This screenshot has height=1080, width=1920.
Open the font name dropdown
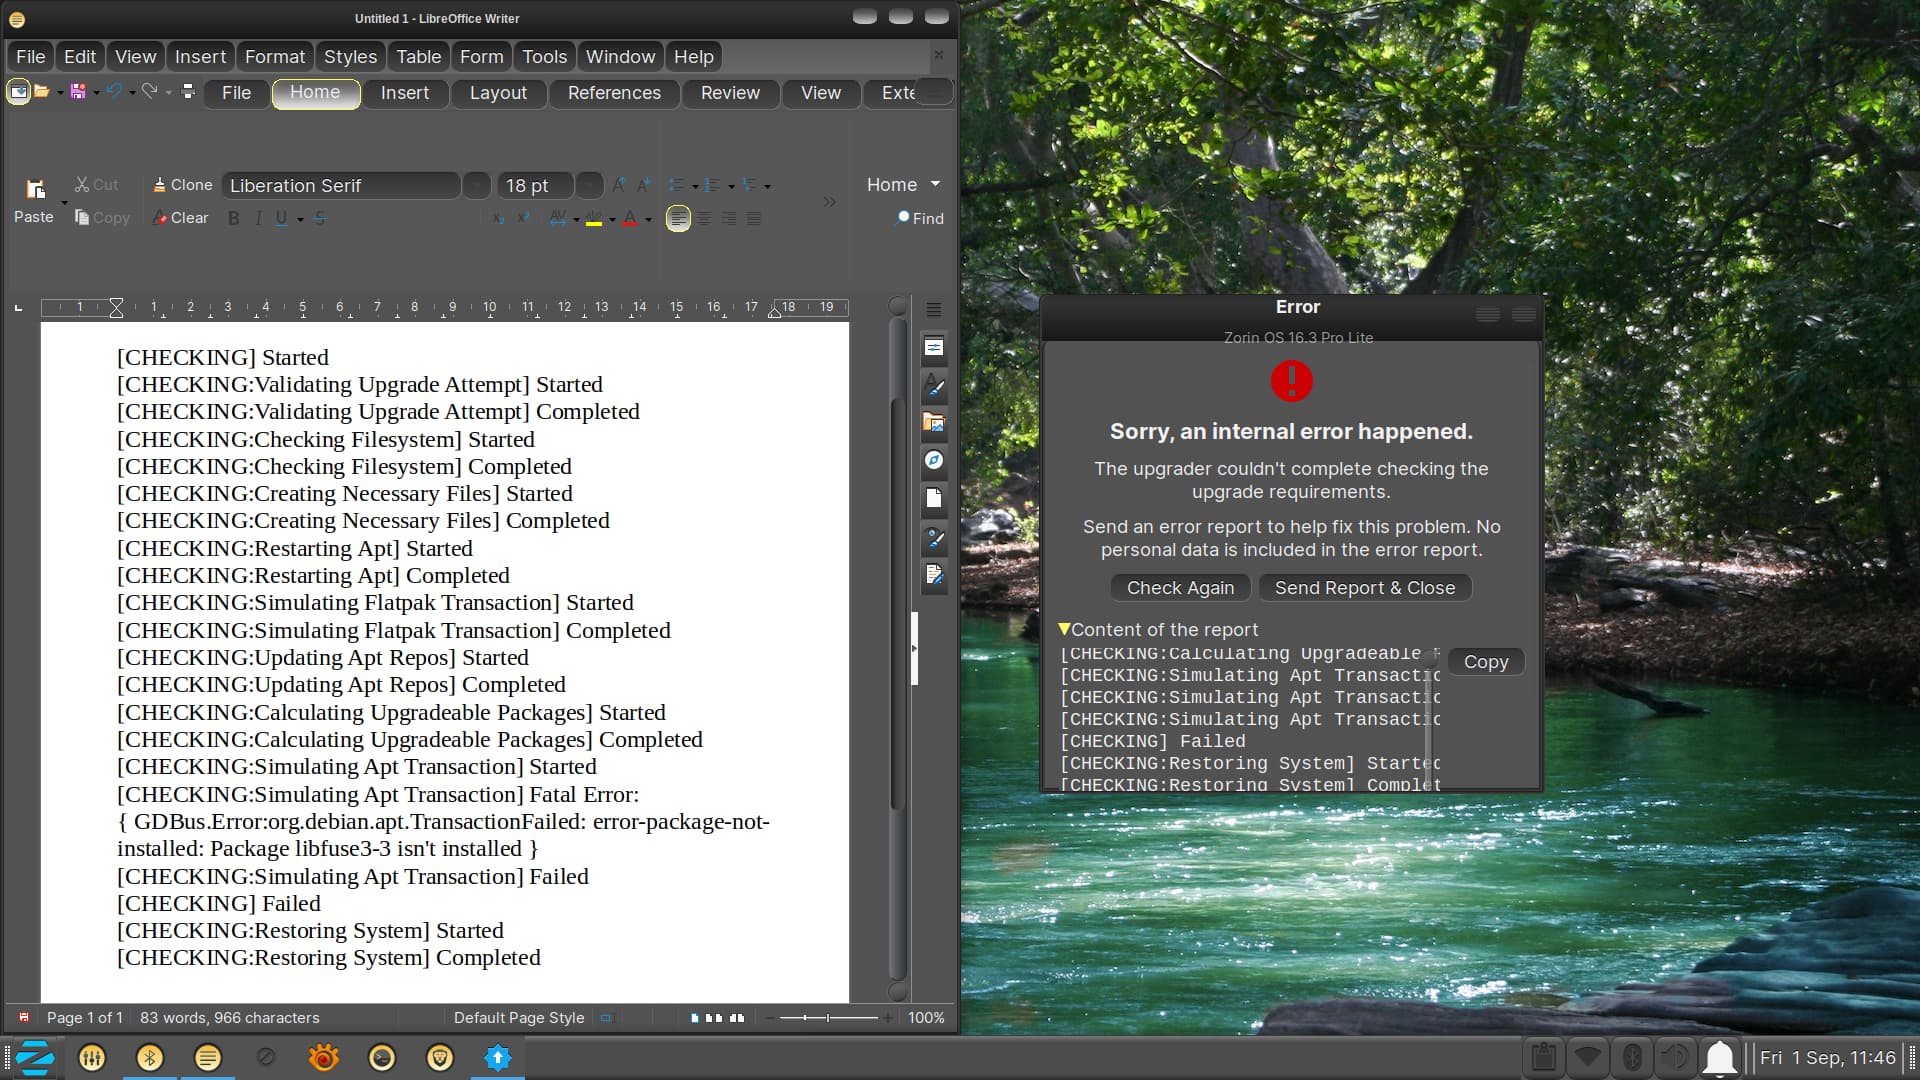pos(477,185)
